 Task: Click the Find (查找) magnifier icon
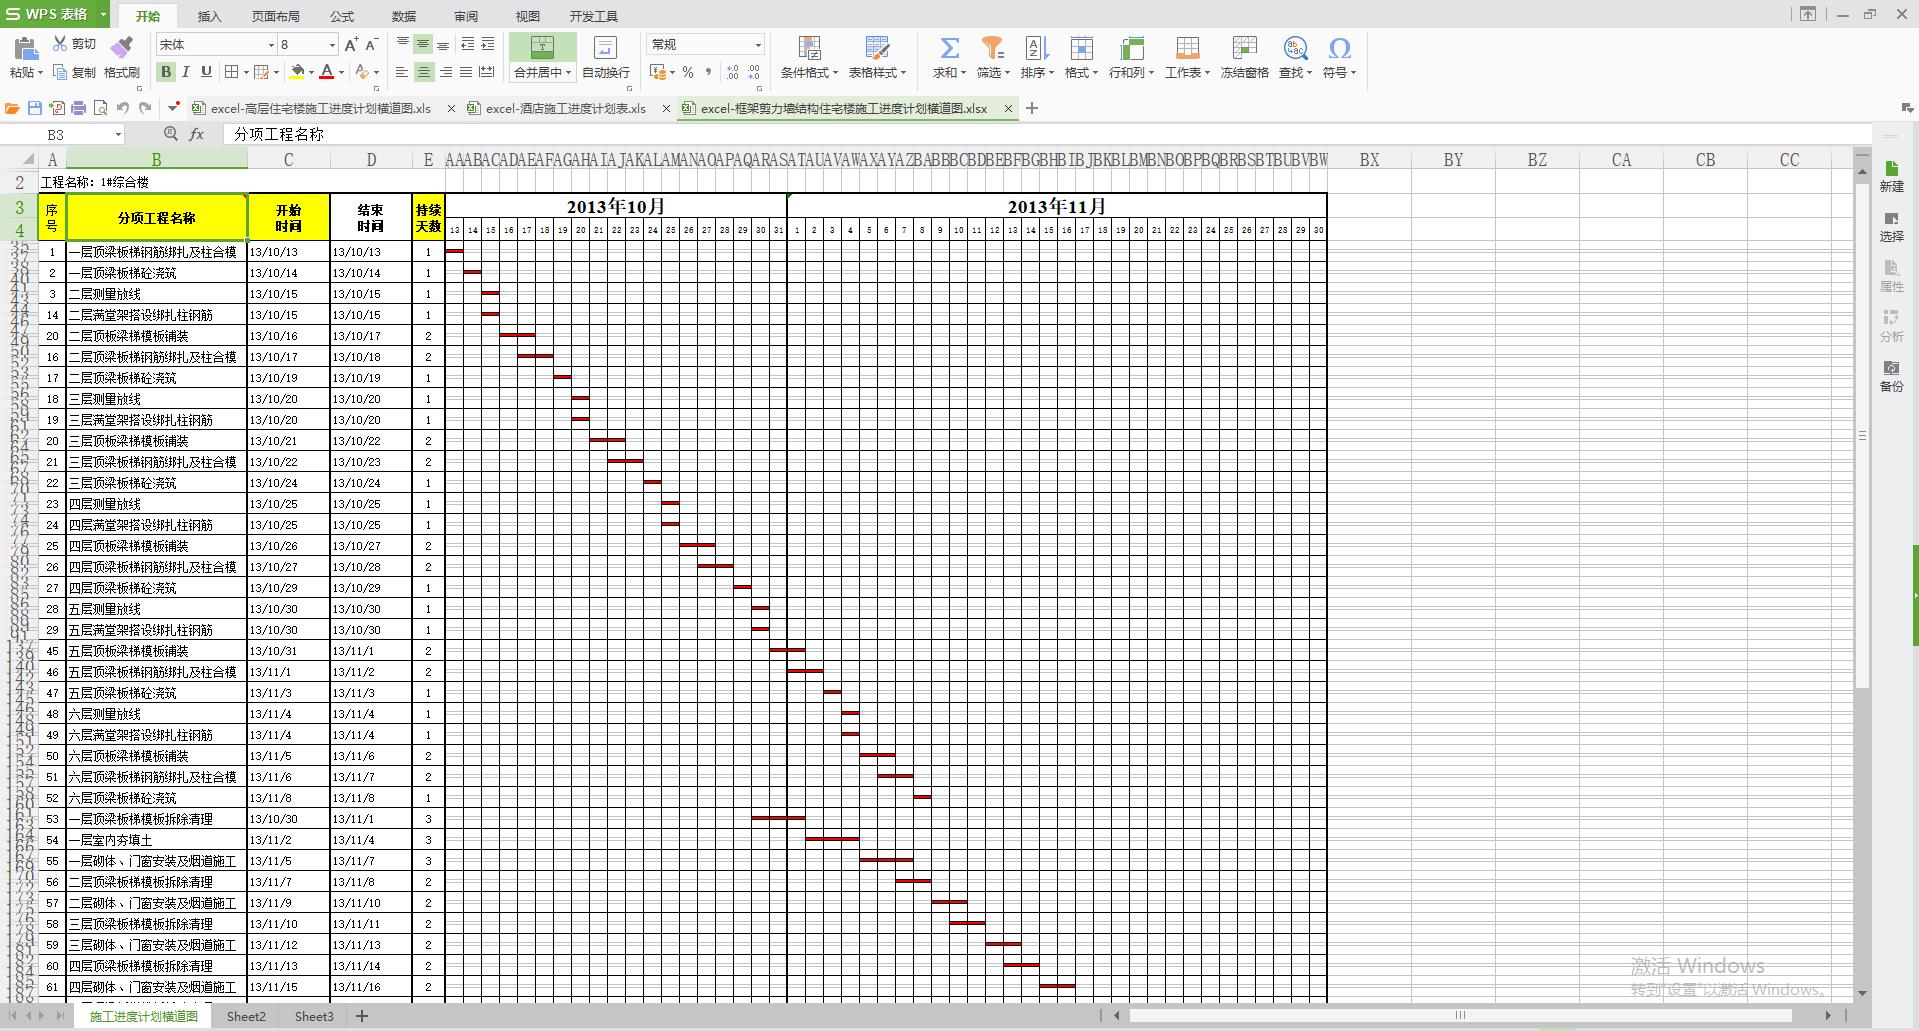pyautogui.click(x=1295, y=48)
